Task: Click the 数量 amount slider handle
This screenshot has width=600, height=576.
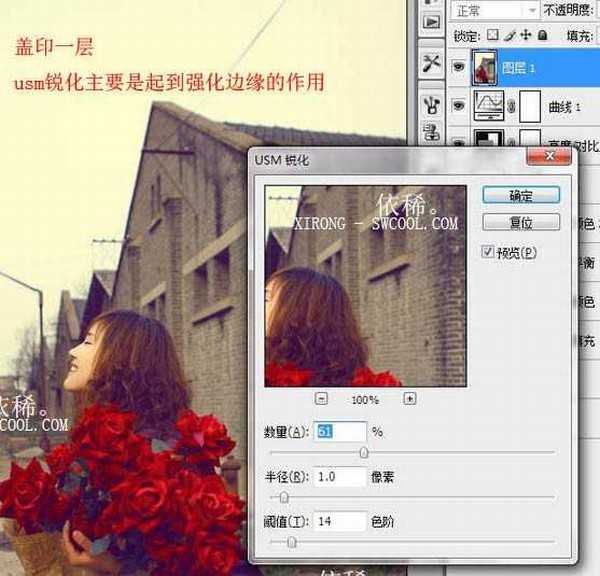Action: (363, 453)
